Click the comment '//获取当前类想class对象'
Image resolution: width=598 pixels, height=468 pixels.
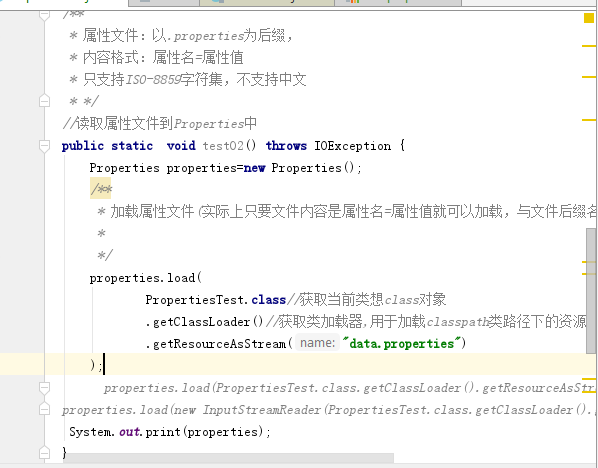tap(366, 300)
